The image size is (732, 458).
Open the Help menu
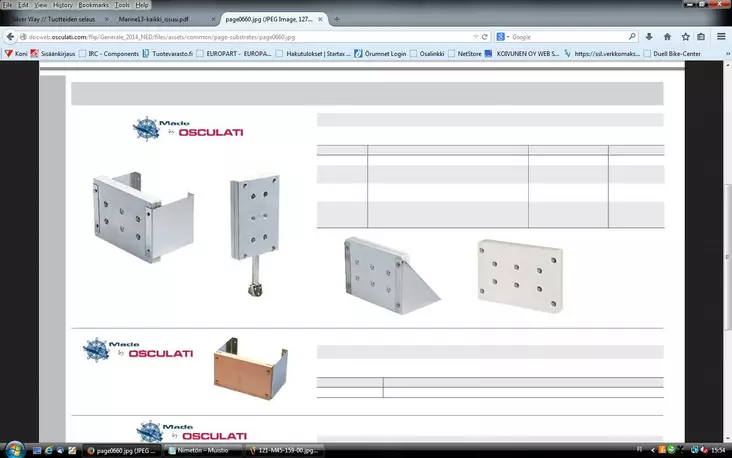click(142, 5)
